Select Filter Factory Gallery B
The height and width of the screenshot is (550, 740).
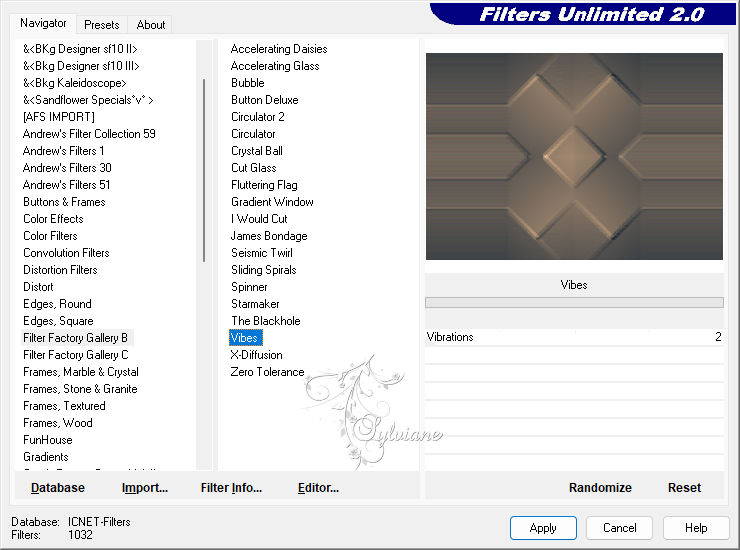click(x=76, y=338)
